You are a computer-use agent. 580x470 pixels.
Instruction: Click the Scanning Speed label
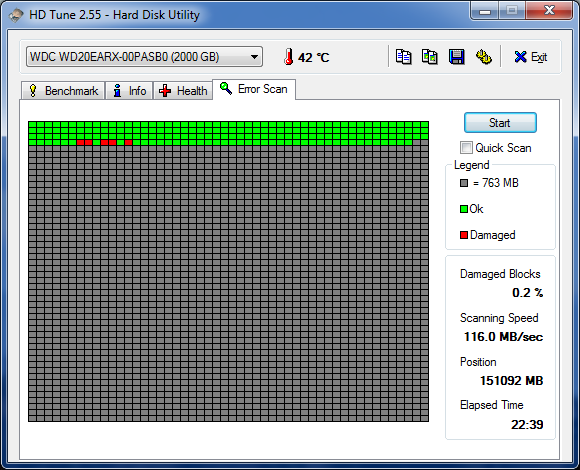[499, 318]
